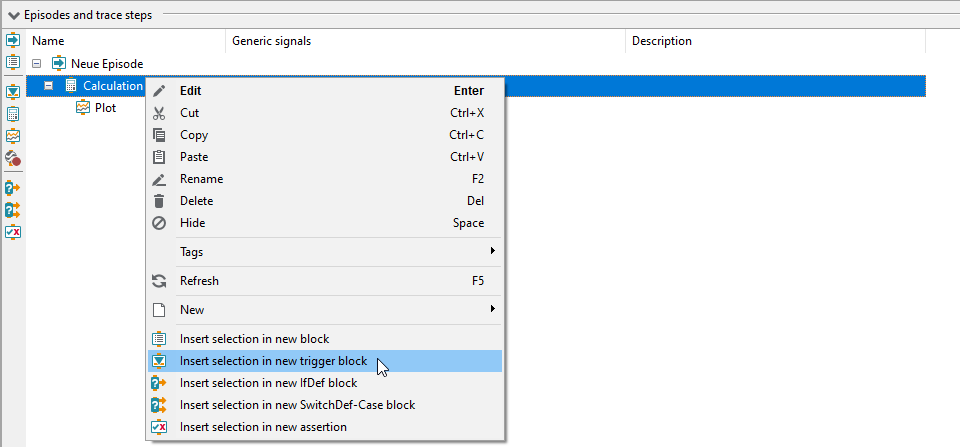This screenshot has height=447, width=960.
Task: Select the Neue Episode tree row
Action: pyautogui.click(x=475, y=64)
